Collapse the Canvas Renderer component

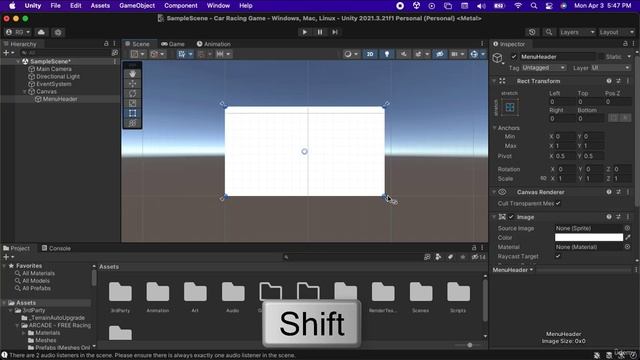pyautogui.click(x=494, y=192)
